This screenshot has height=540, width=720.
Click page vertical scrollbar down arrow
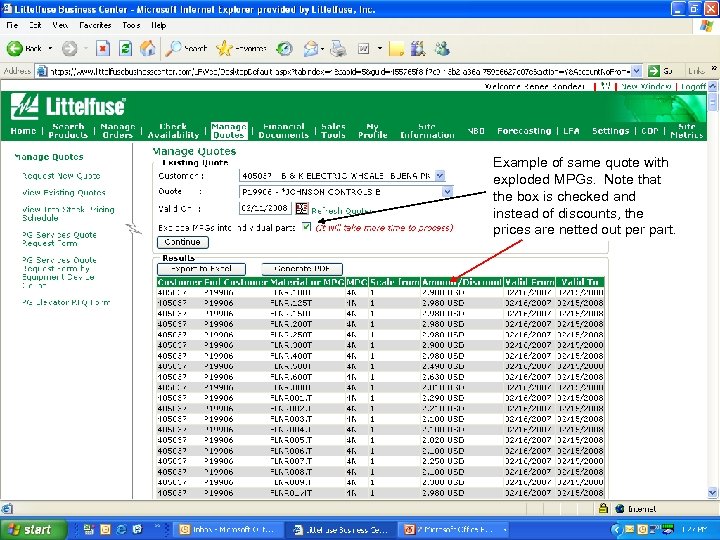[x=712, y=493]
